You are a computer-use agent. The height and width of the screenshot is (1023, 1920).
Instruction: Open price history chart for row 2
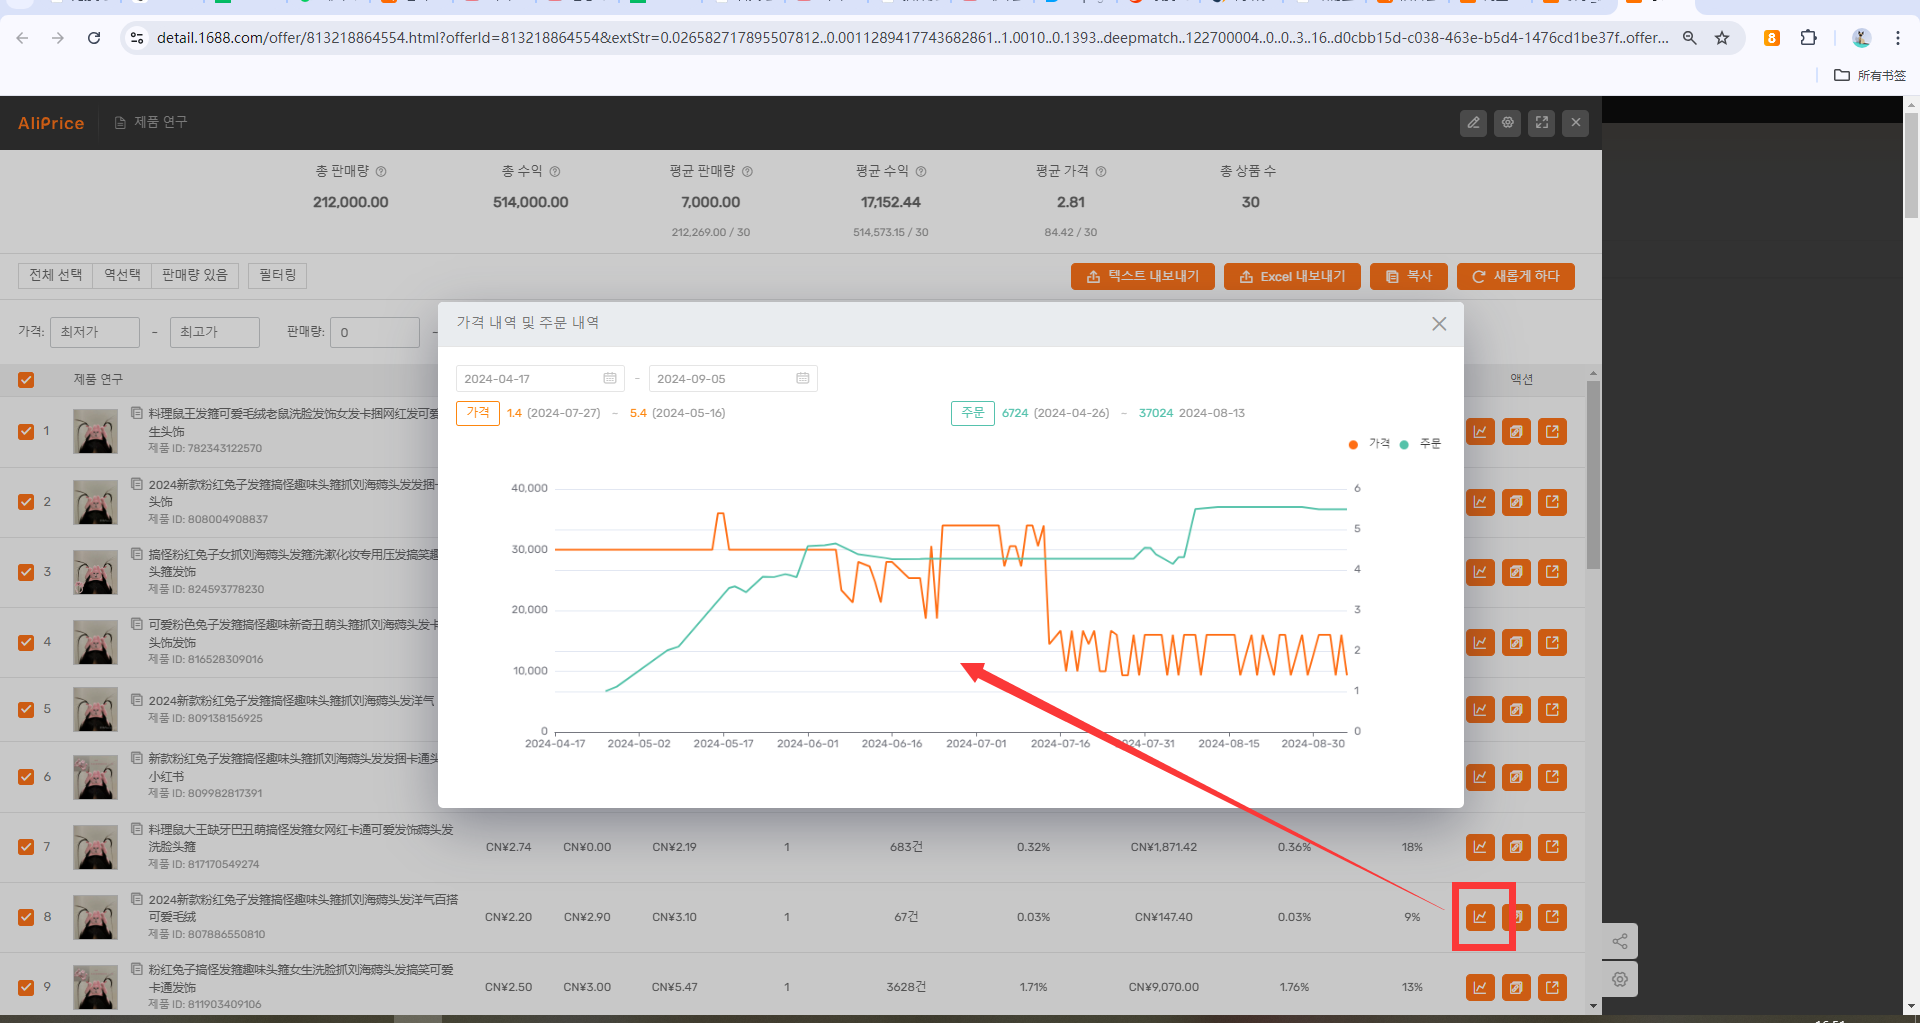tap(1480, 502)
